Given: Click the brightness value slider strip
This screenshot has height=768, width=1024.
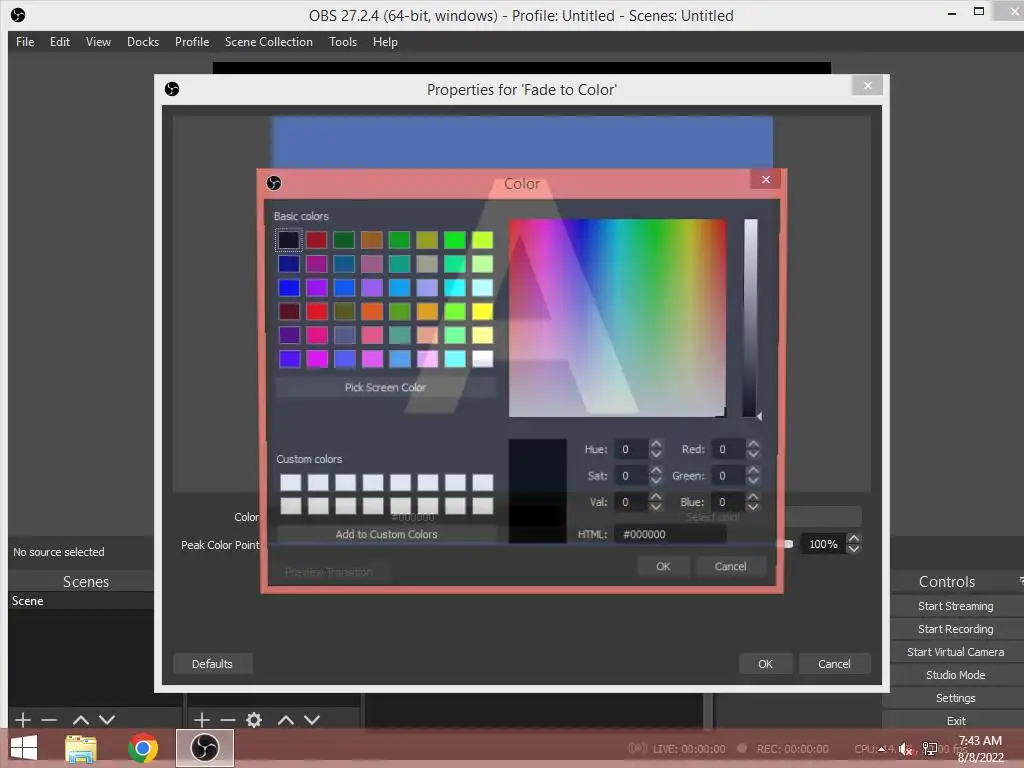Looking at the screenshot, I should (x=750, y=318).
